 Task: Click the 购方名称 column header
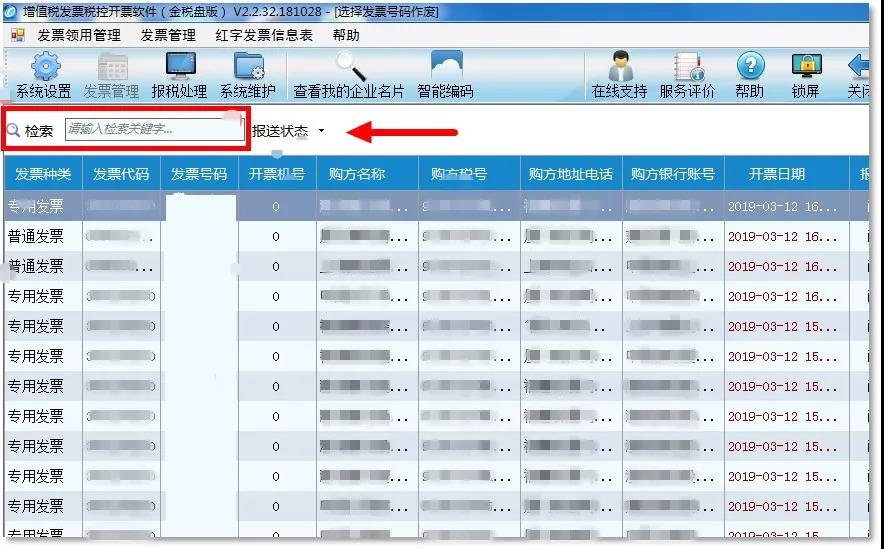point(357,174)
